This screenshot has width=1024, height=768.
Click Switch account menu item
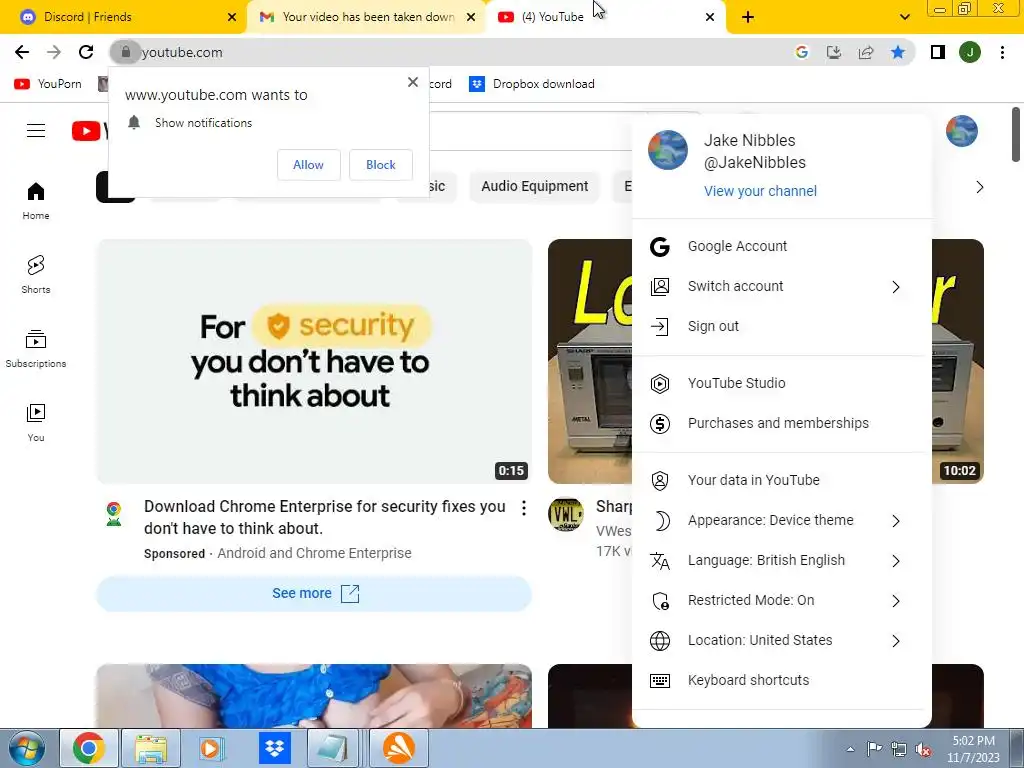(782, 286)
